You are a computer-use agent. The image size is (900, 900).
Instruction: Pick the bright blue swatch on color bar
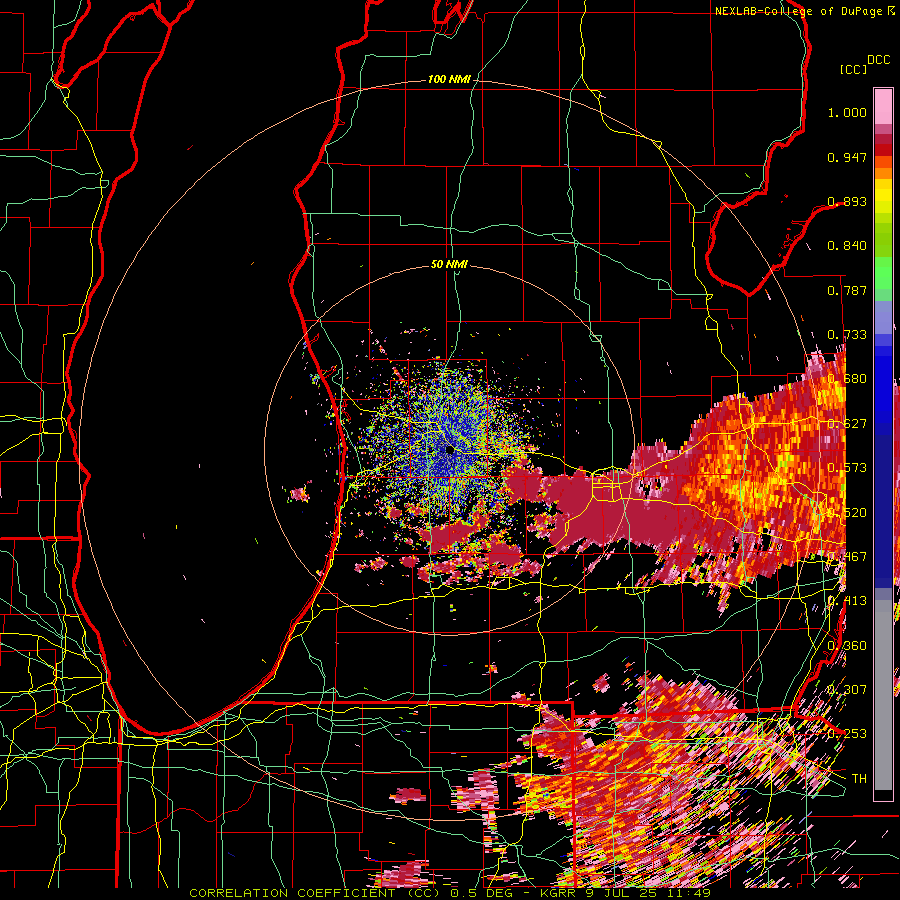click(x=883, y=379)
